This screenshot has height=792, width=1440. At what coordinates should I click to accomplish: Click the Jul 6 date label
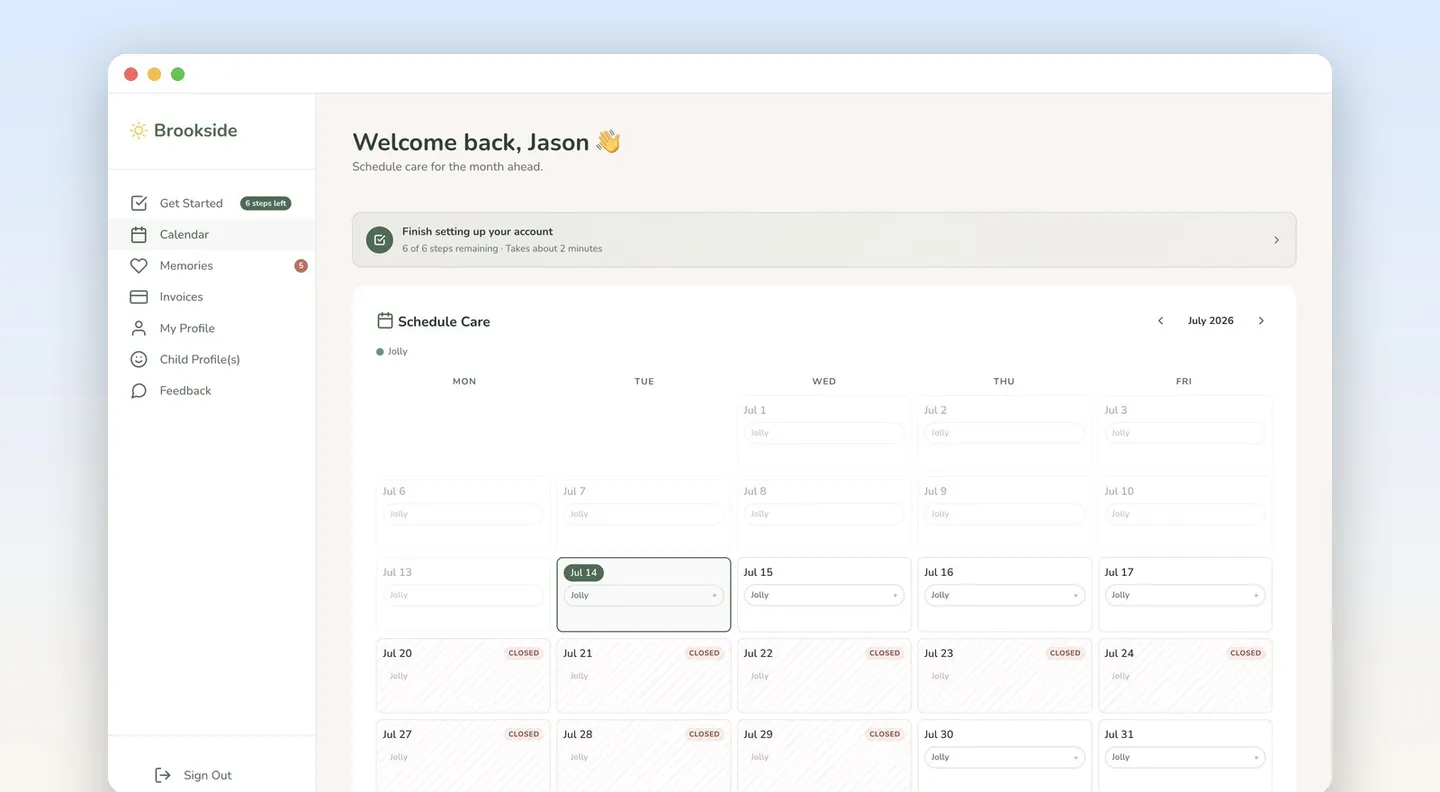(394, 492)
